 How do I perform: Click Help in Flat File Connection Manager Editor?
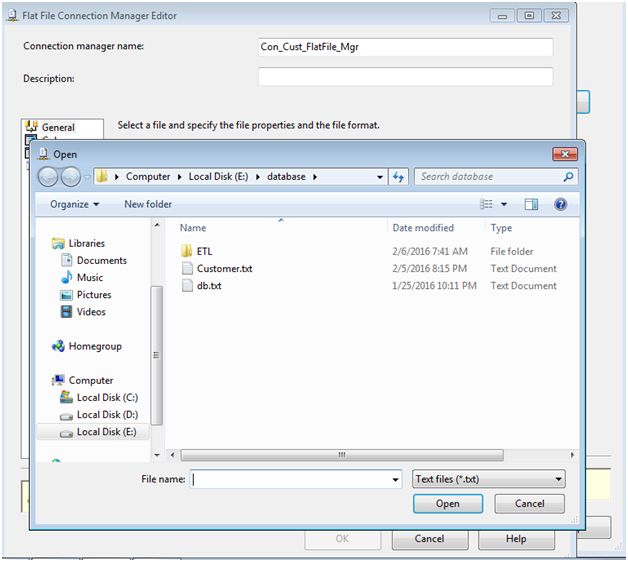[516, 539]
